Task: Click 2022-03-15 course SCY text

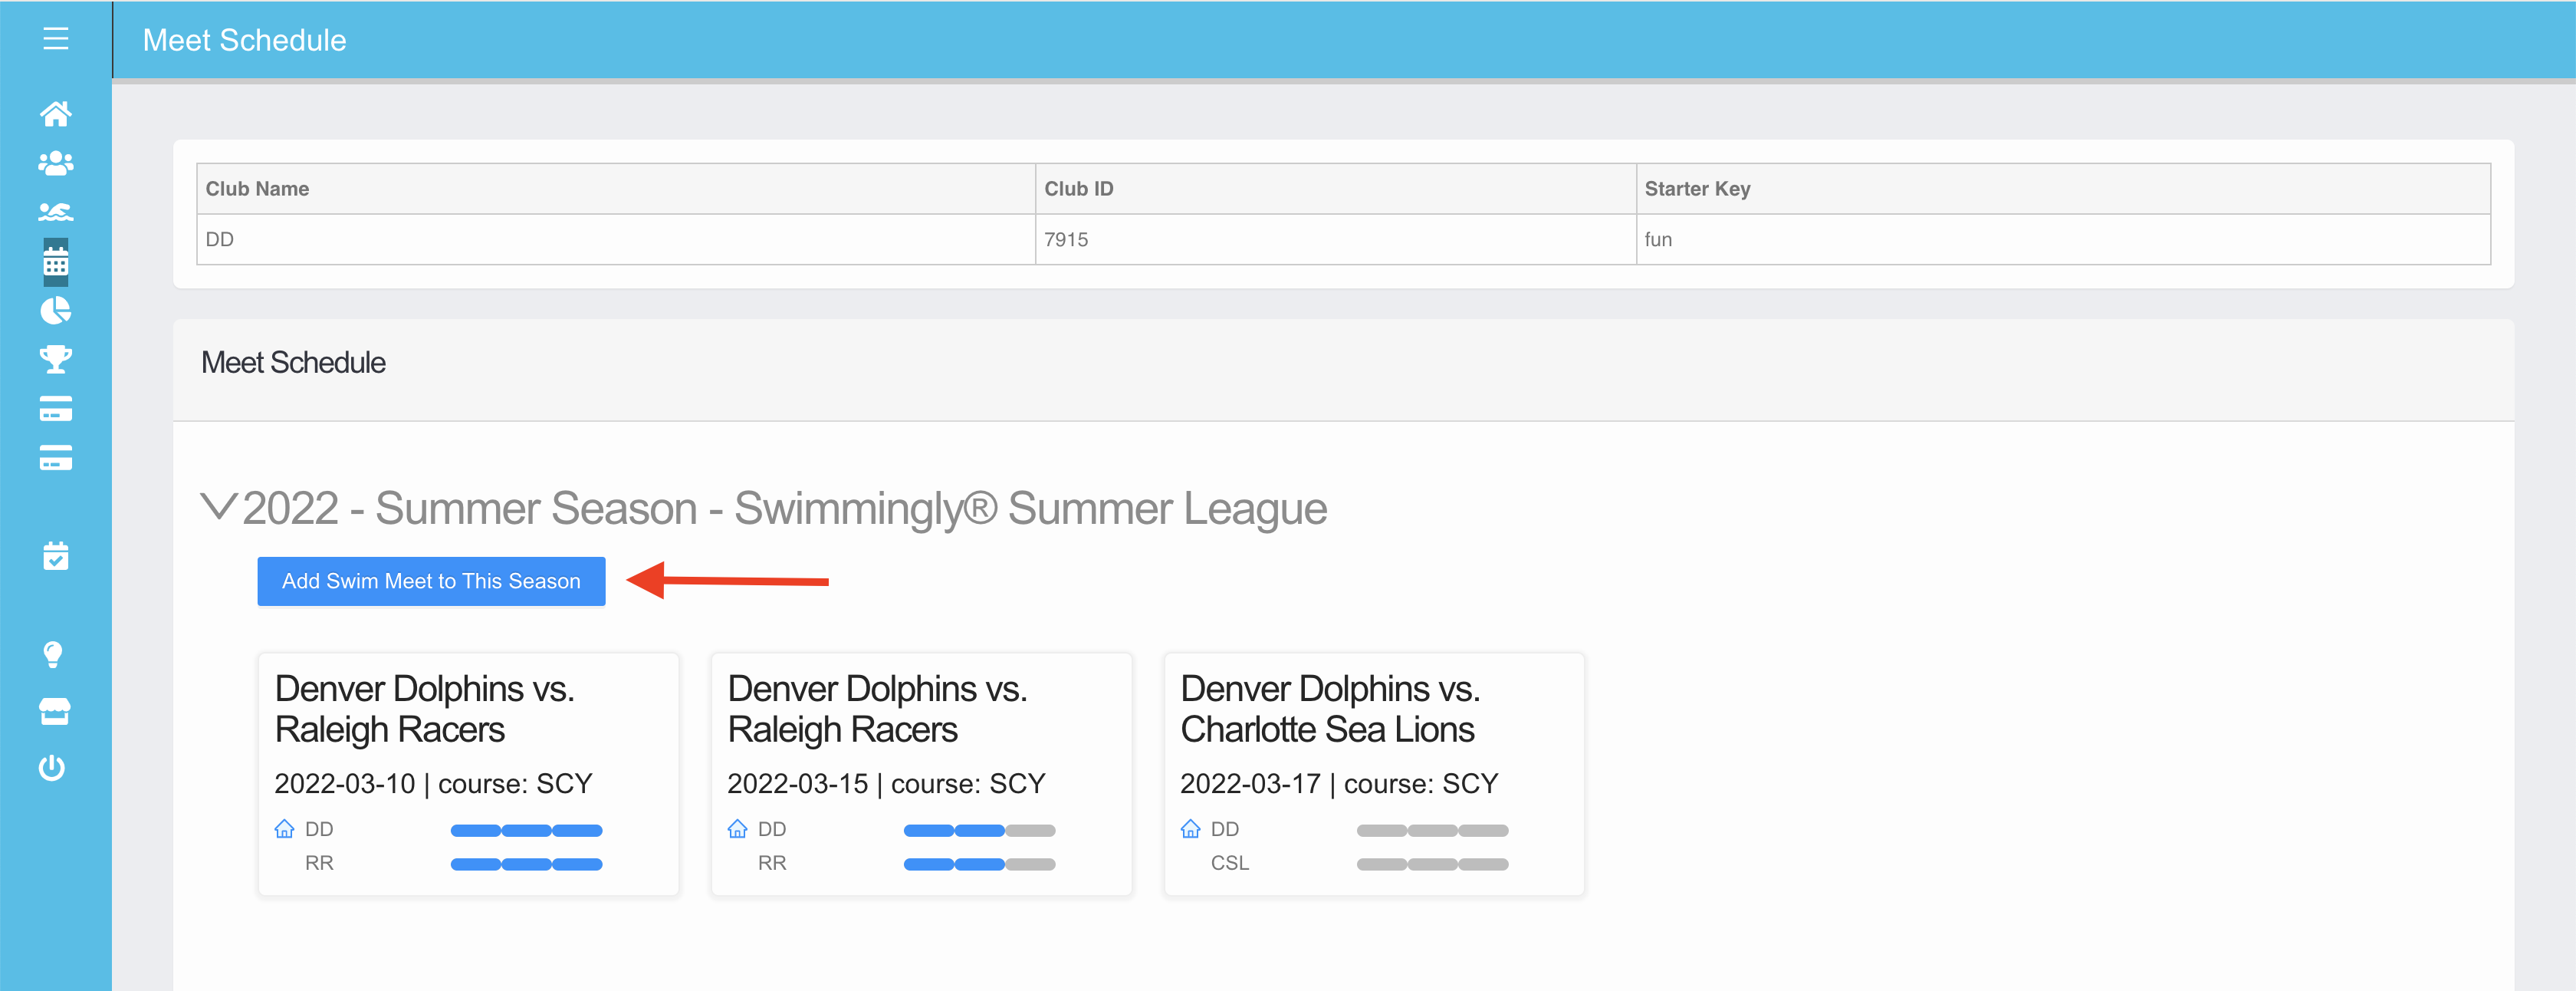Action: [x=886, y=784]
